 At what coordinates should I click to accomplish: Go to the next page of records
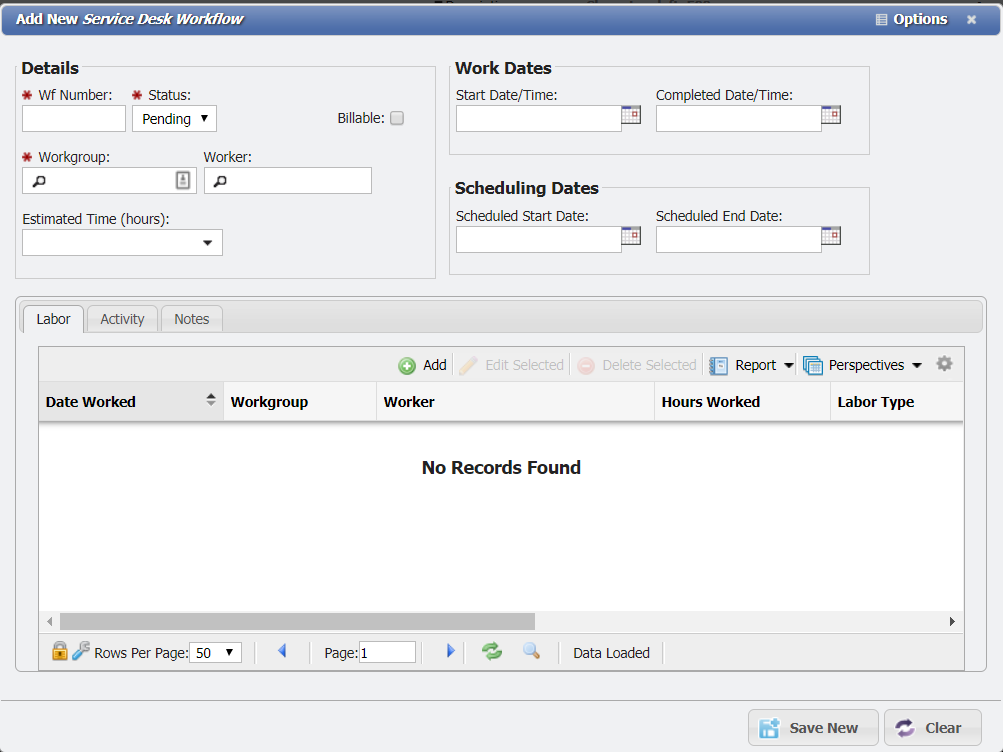450,651
